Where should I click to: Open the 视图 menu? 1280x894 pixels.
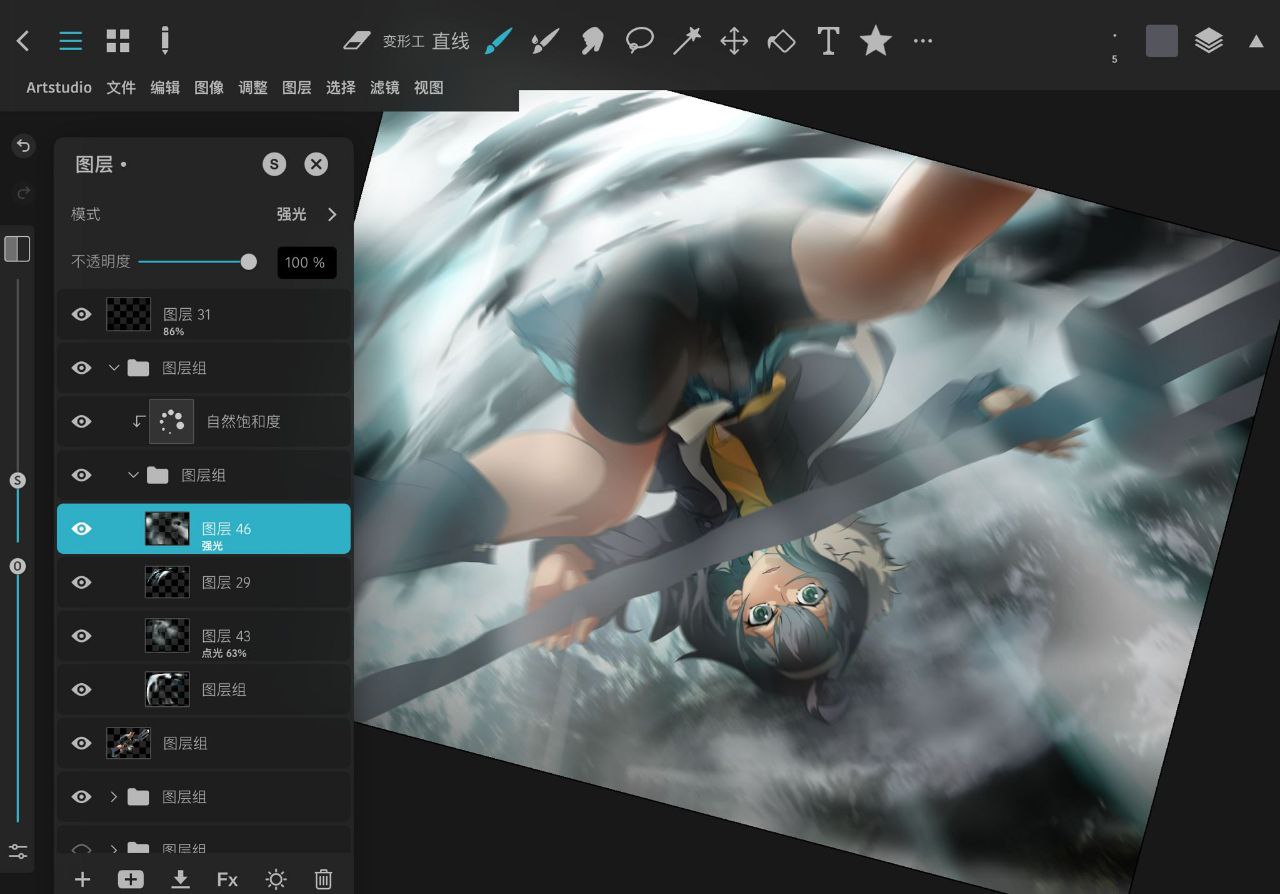pos(429,88)
